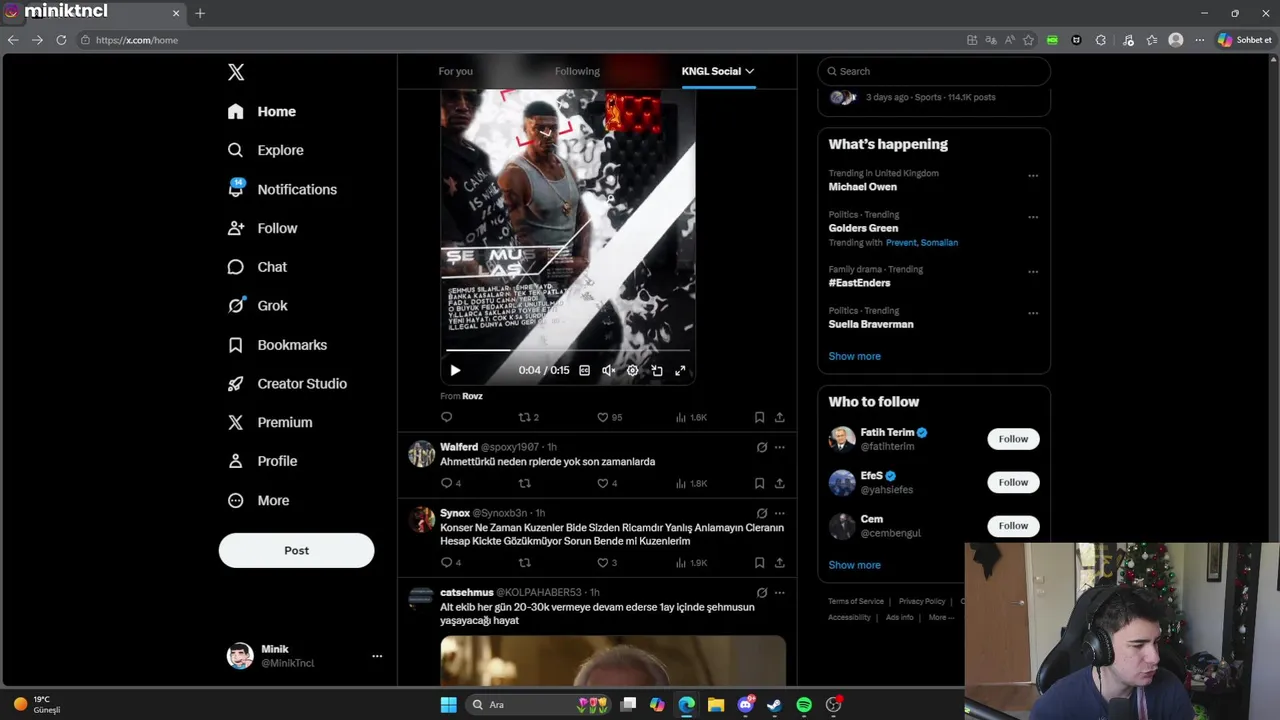Reload the browser page
The width and height of the screenshot is (1280, 720).
click(x=61, y=40)
